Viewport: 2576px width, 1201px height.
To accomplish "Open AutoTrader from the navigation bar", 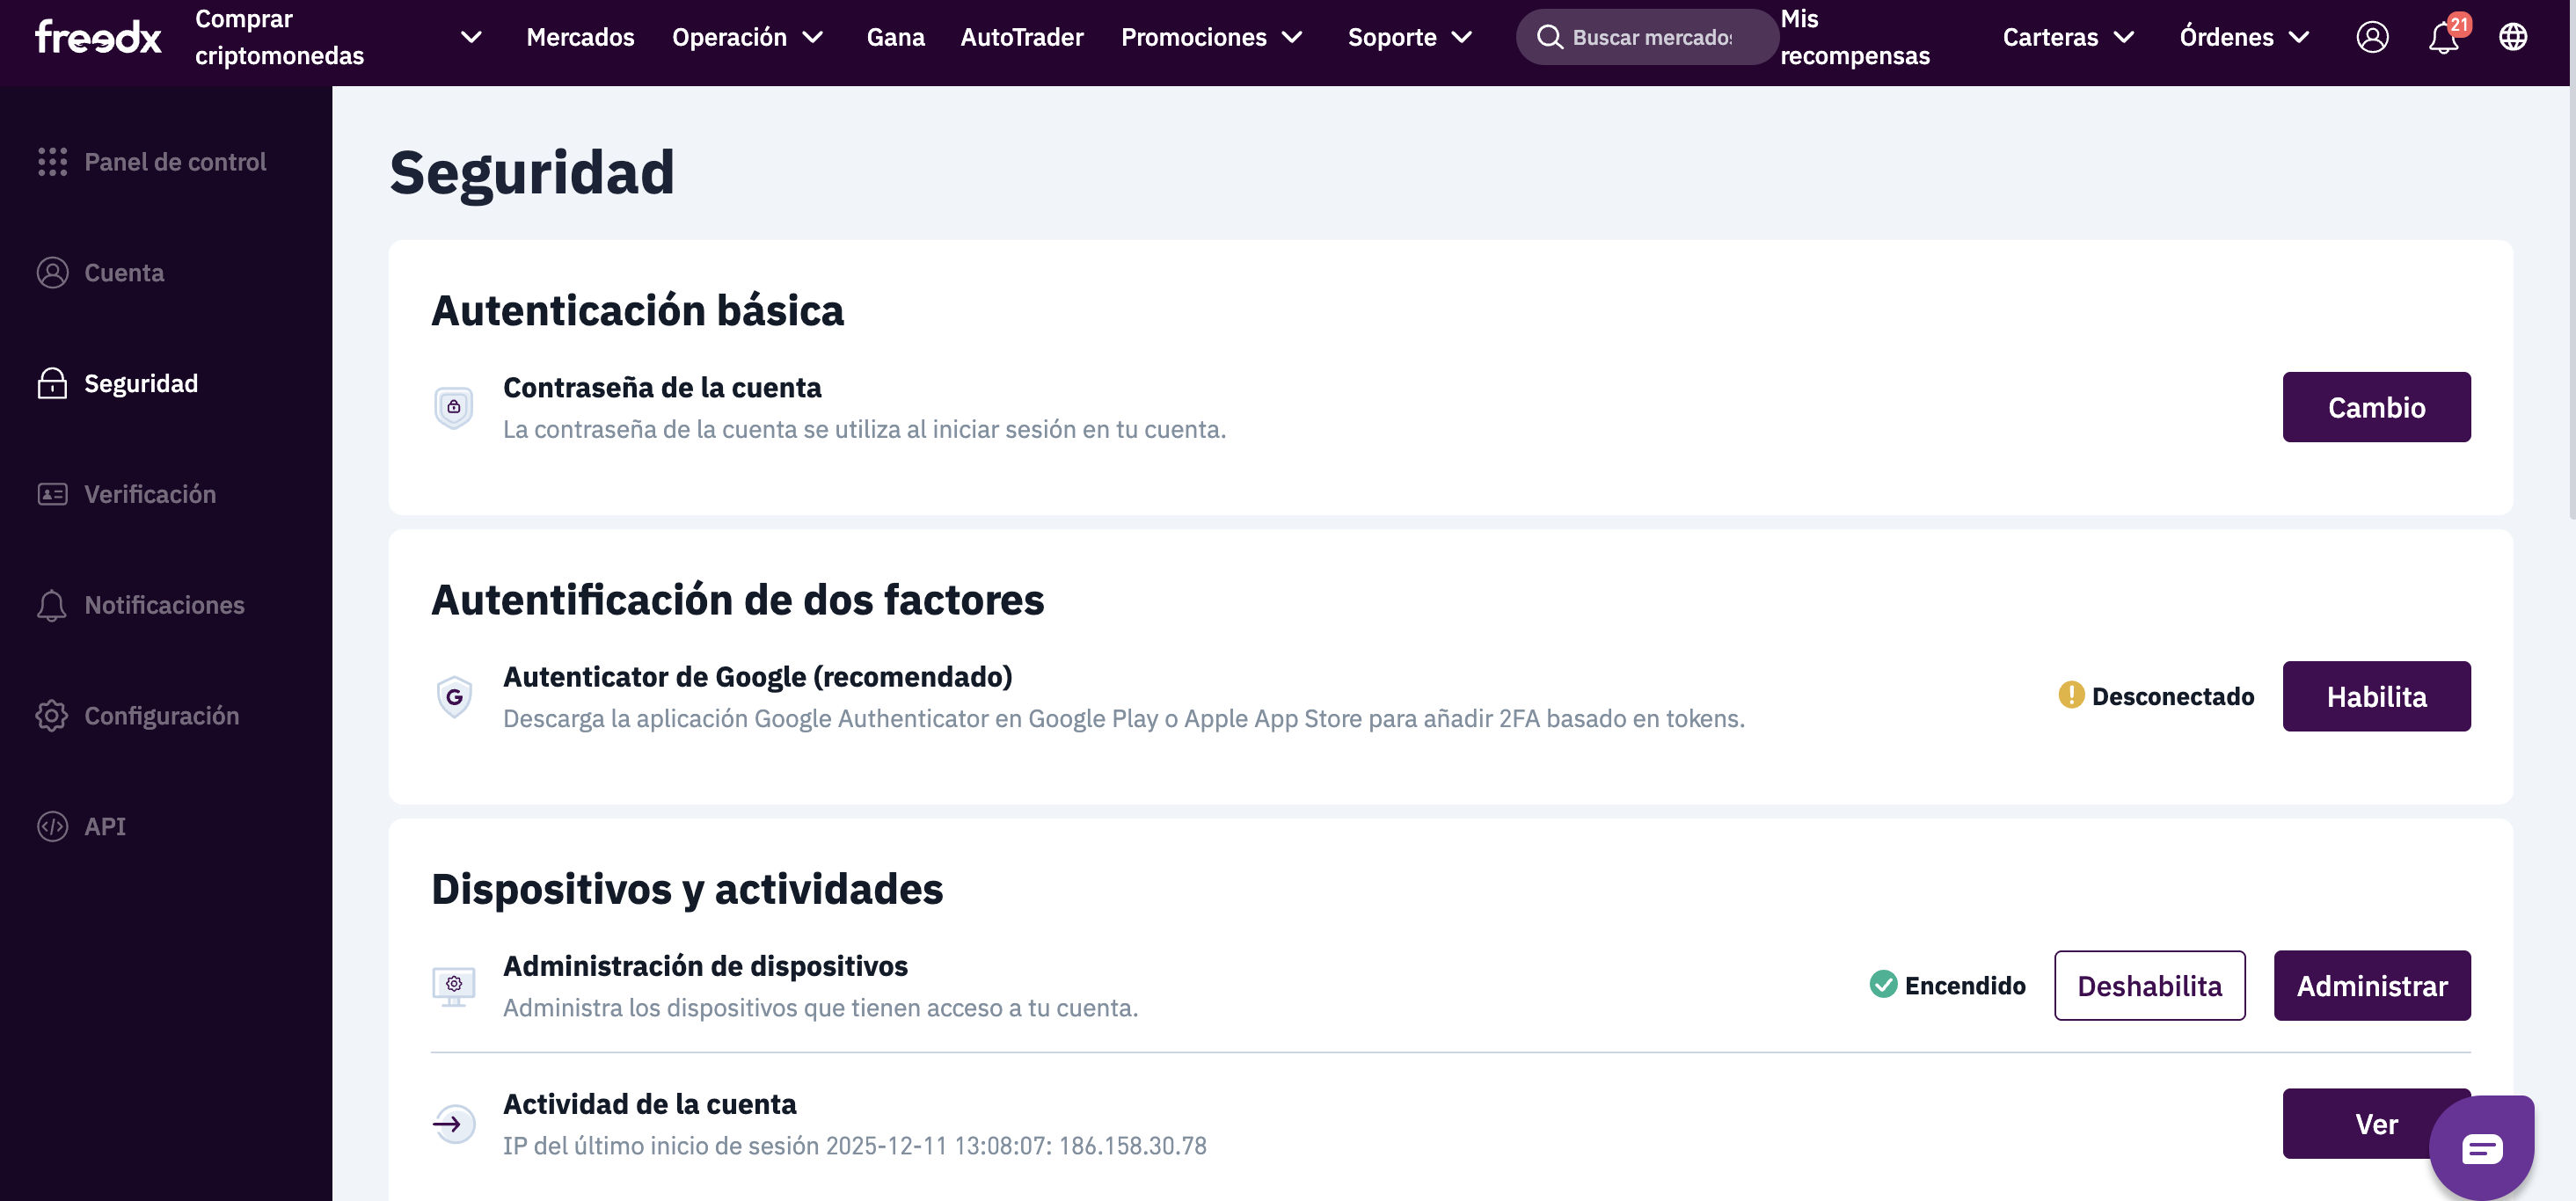I will tap(1021, 37).
